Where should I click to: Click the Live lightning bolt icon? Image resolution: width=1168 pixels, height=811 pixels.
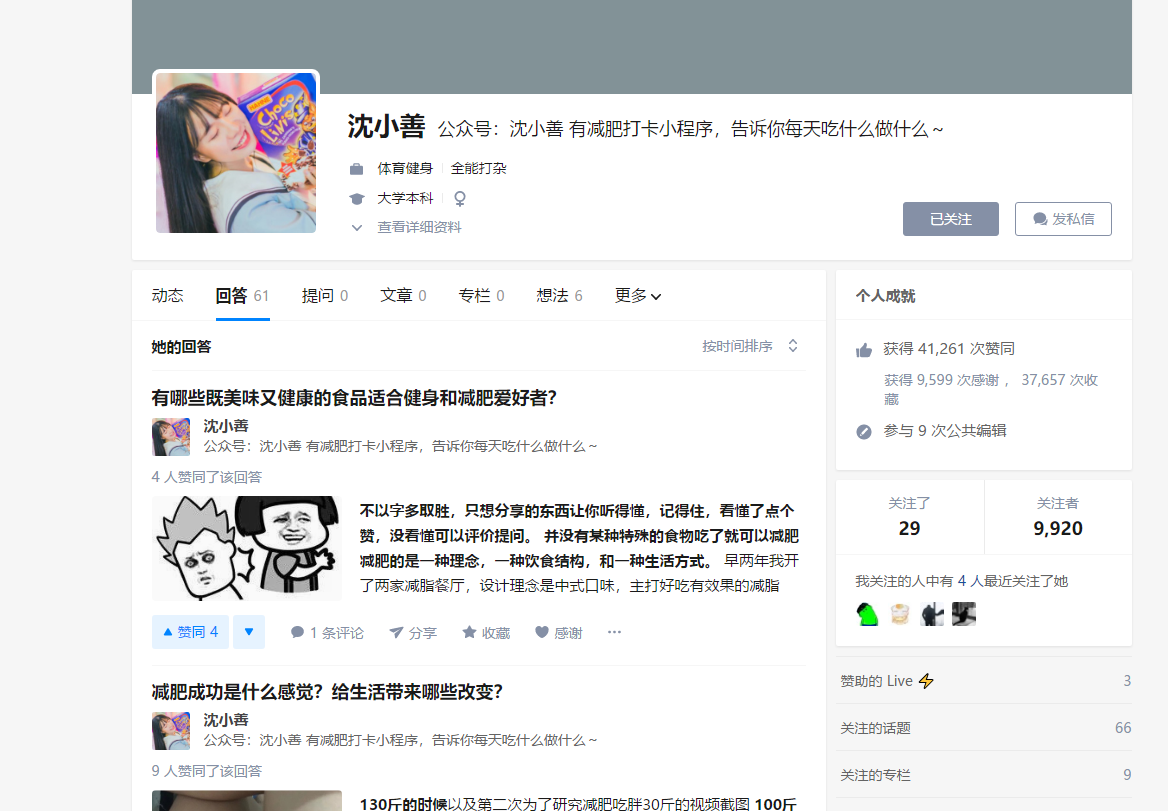[x=926, y=681]
